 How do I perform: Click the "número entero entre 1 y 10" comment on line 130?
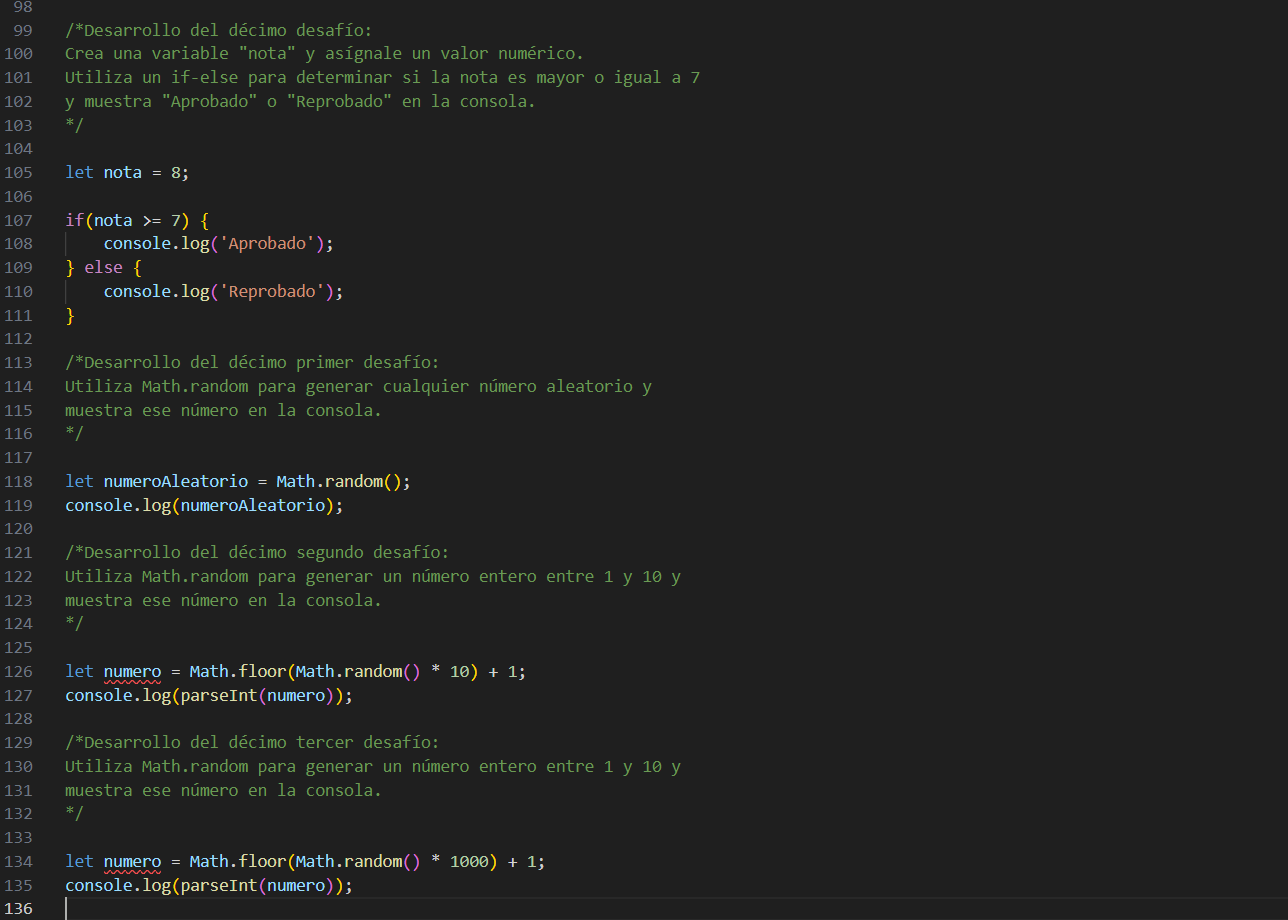point(372,766)
